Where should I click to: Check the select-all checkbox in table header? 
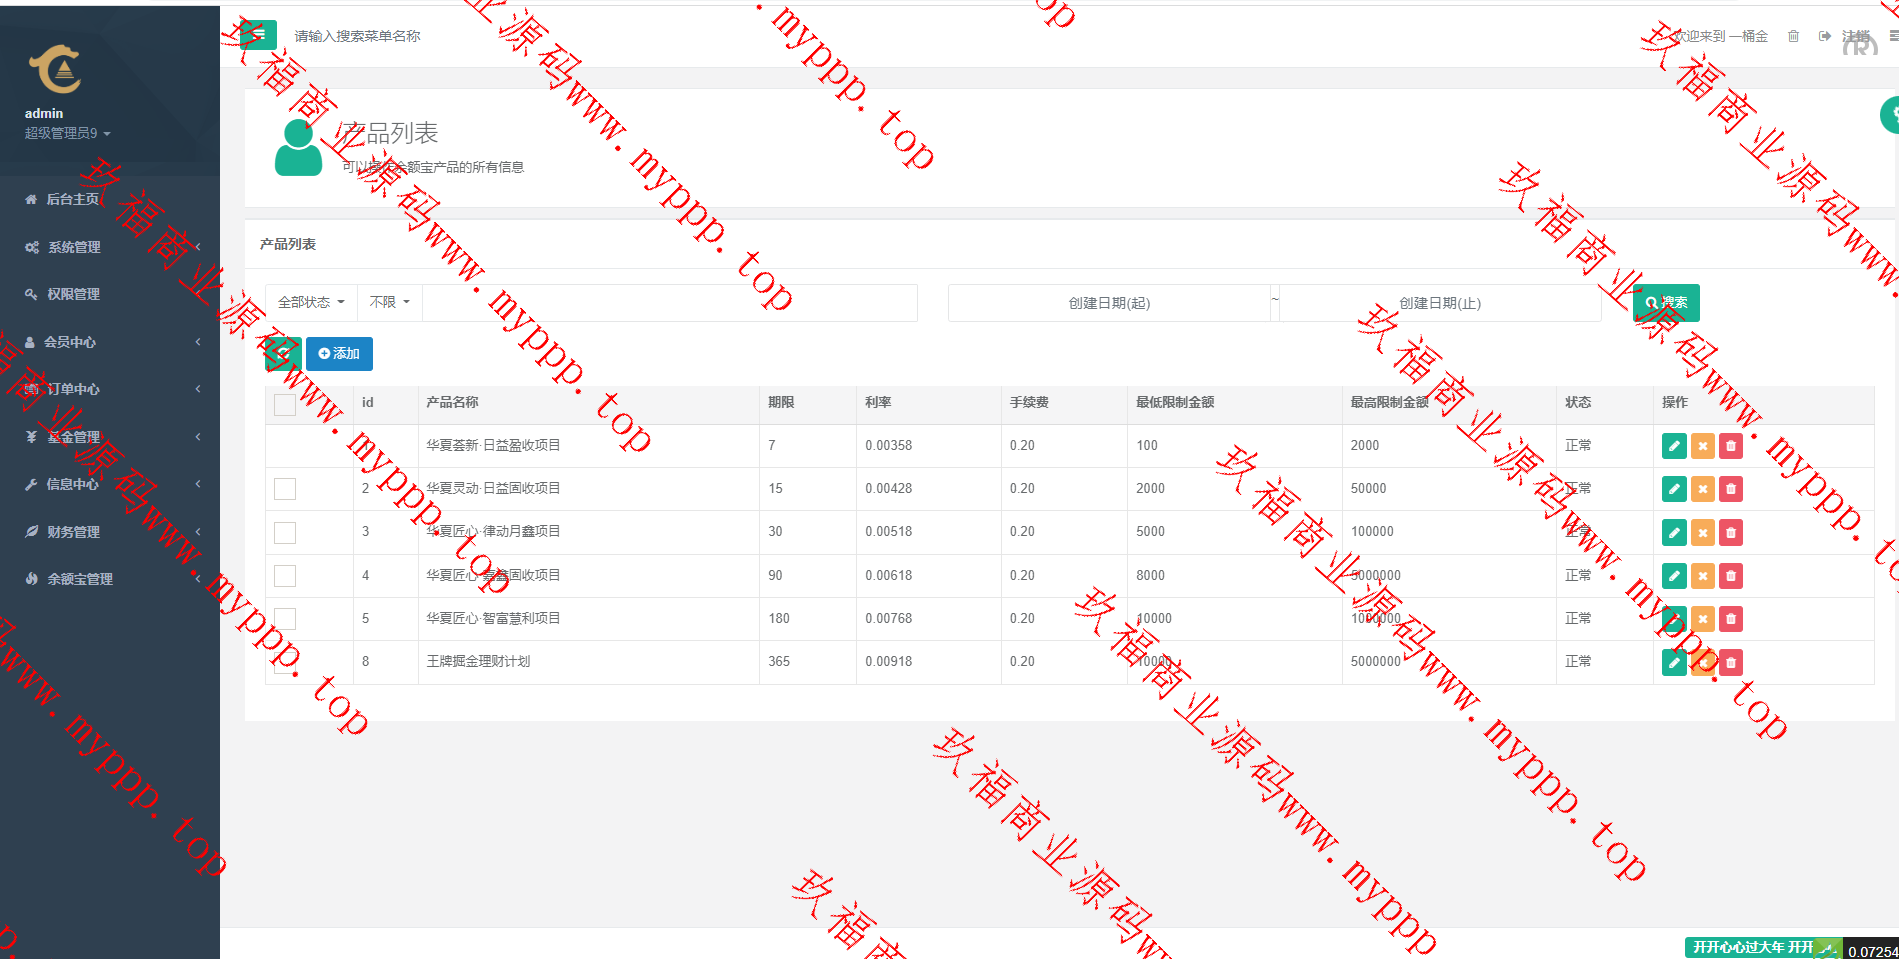285,404
